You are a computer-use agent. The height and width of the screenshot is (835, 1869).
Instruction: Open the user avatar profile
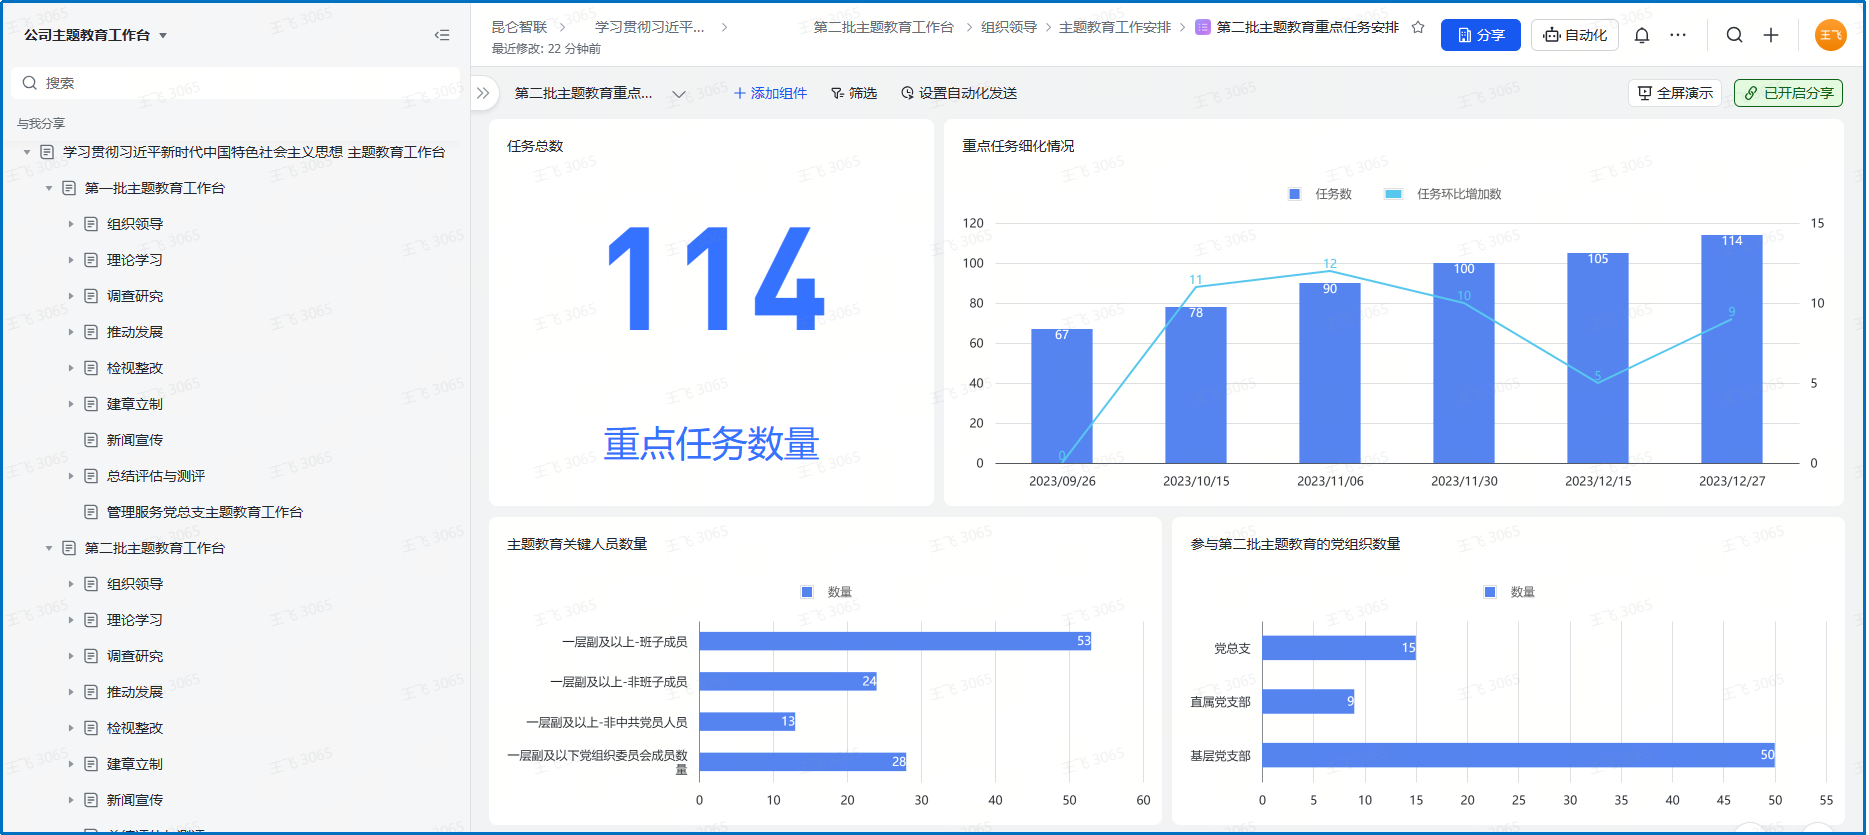(1830, 35)
